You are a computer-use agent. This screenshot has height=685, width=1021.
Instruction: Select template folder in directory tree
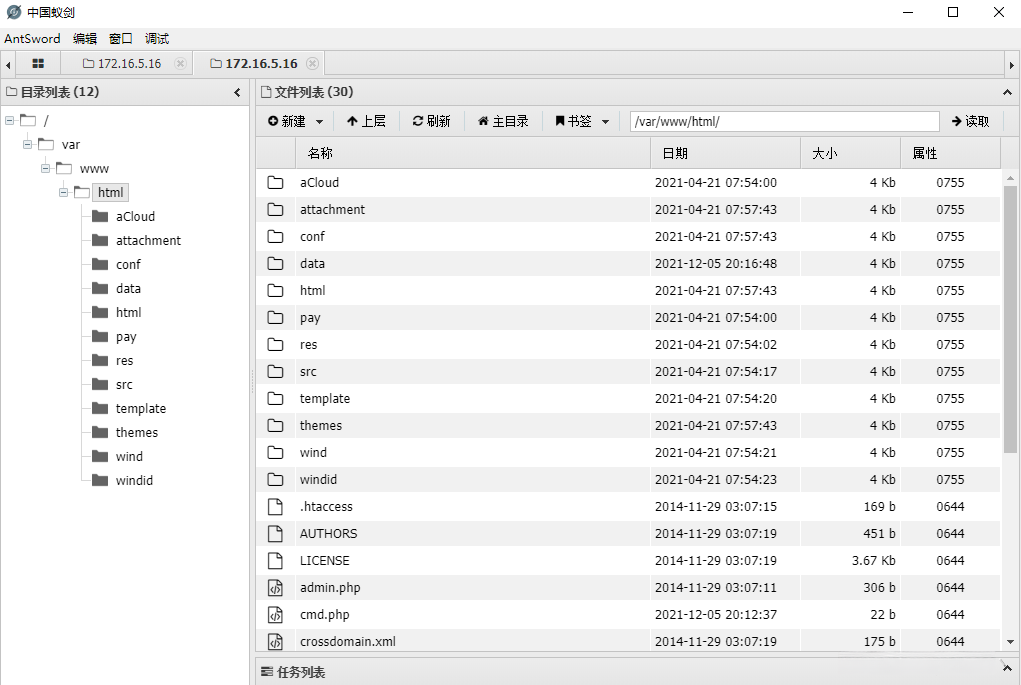coord(141,408)
